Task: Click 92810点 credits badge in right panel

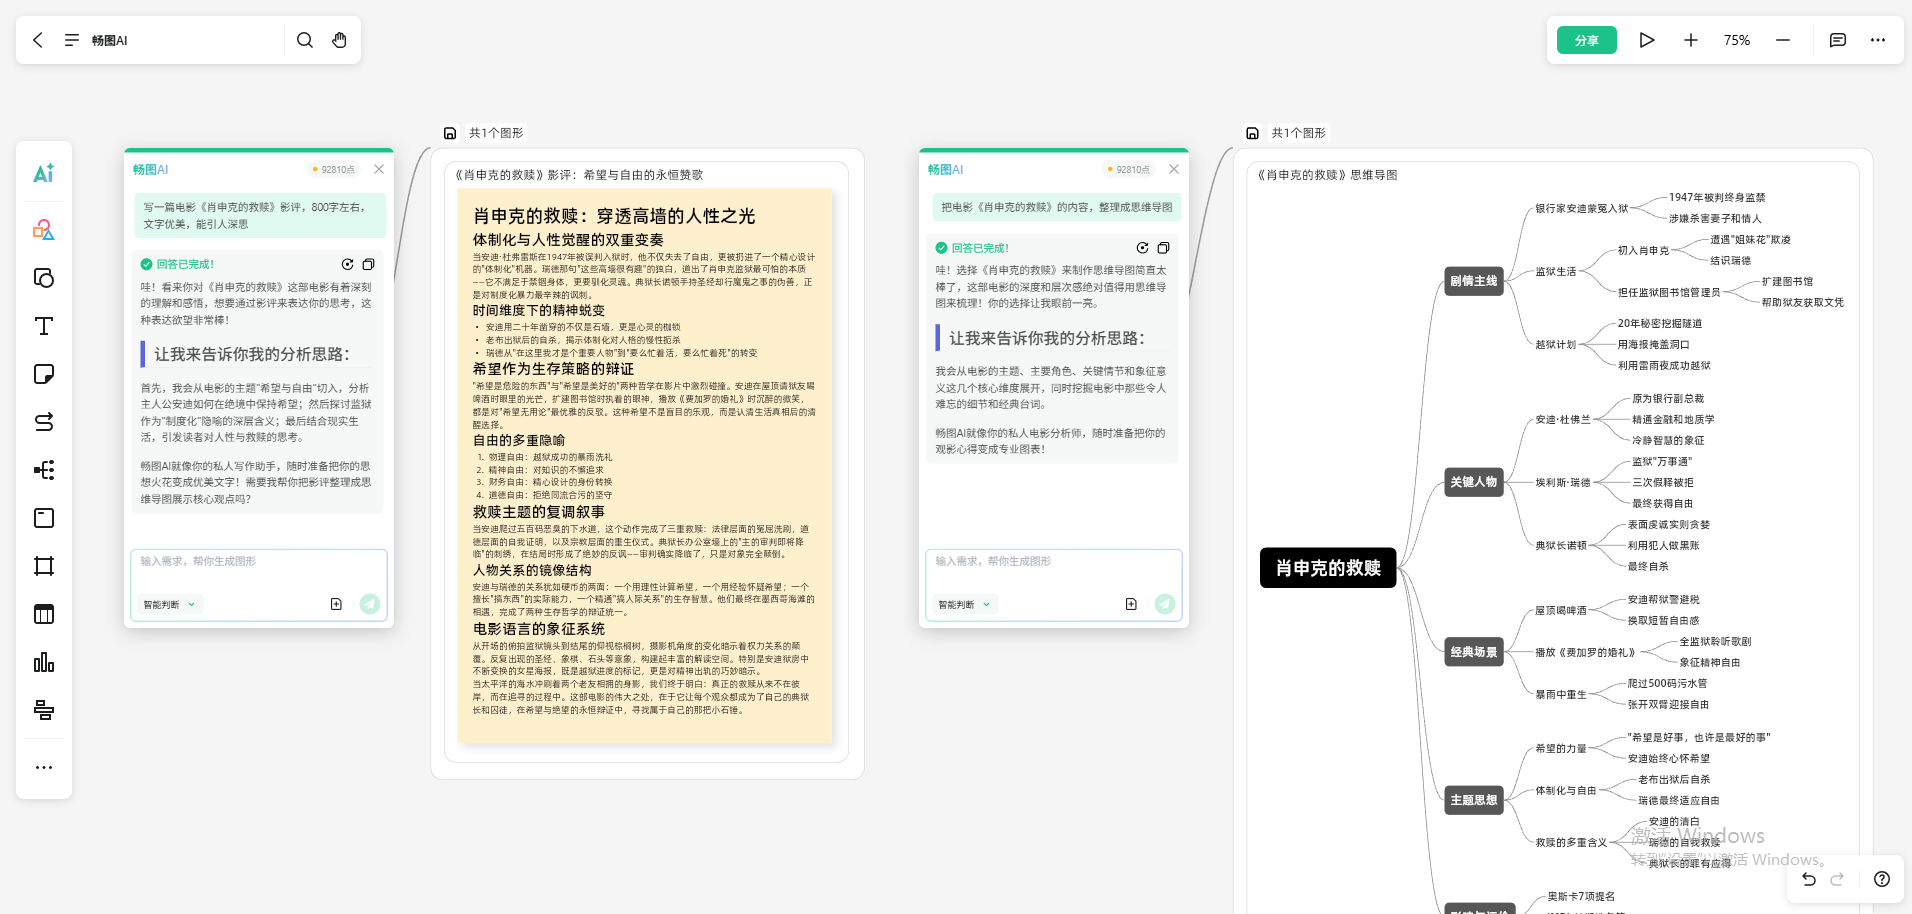Action: tap(1129, 169)
